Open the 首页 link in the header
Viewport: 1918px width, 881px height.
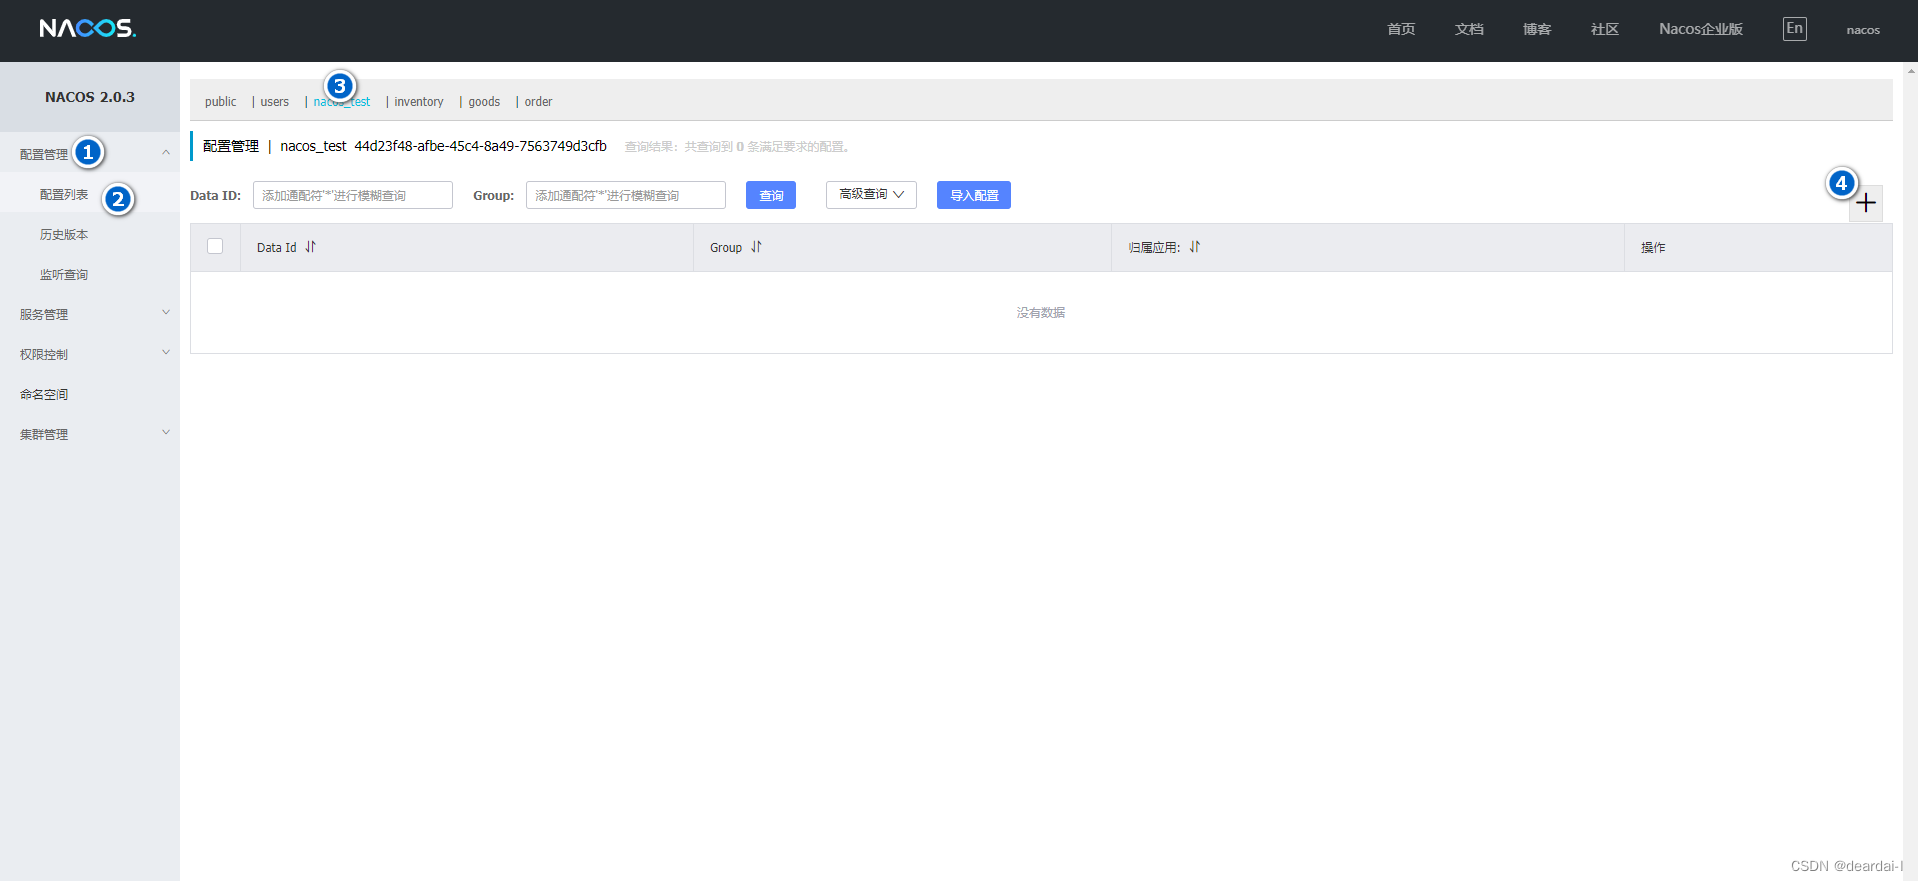click(x=1401, y=29)
